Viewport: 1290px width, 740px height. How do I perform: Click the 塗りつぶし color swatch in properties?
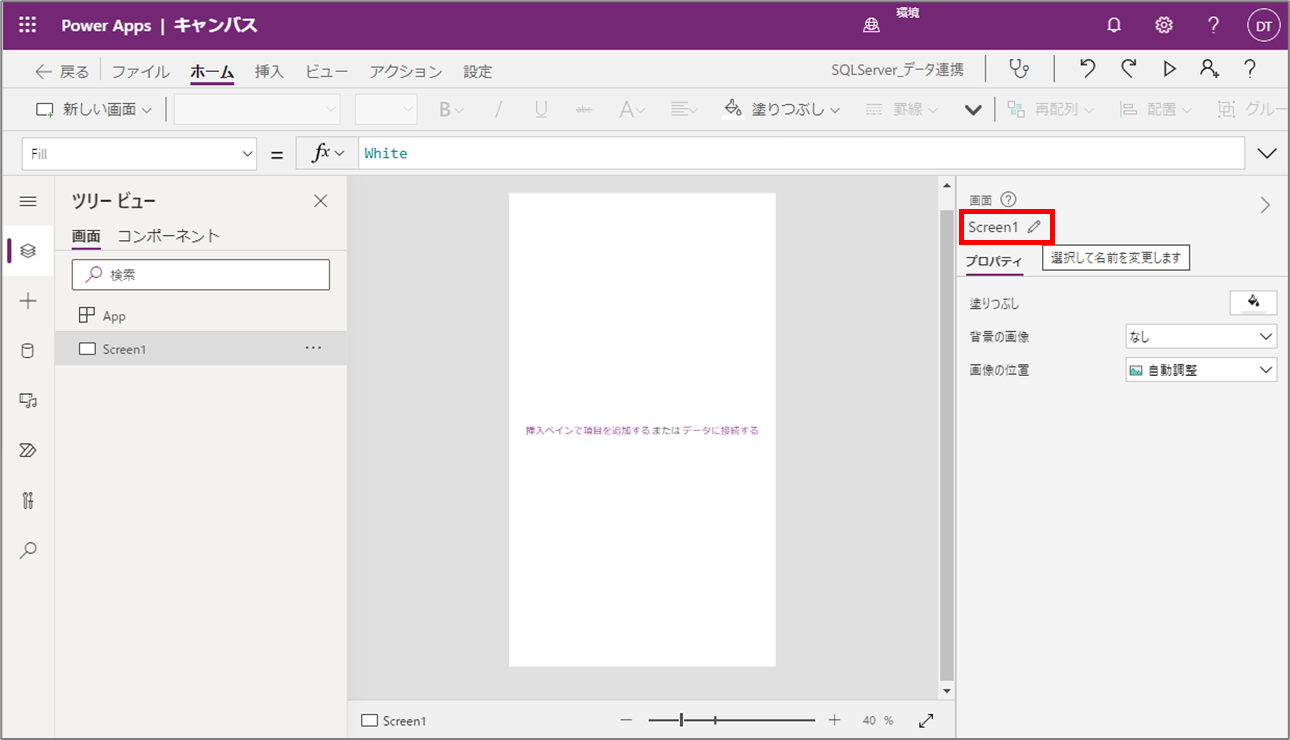pyautogui.click(x=1253, y=303)
